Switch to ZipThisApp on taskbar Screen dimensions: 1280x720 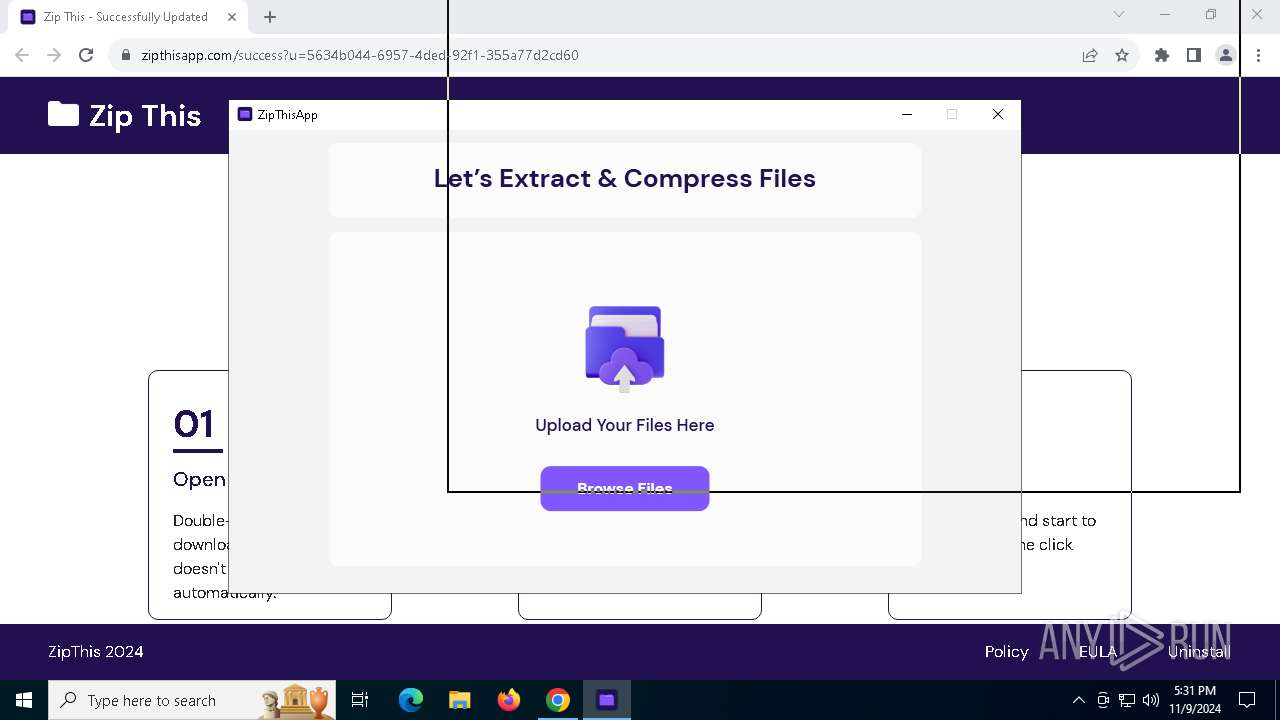(607, 700)
